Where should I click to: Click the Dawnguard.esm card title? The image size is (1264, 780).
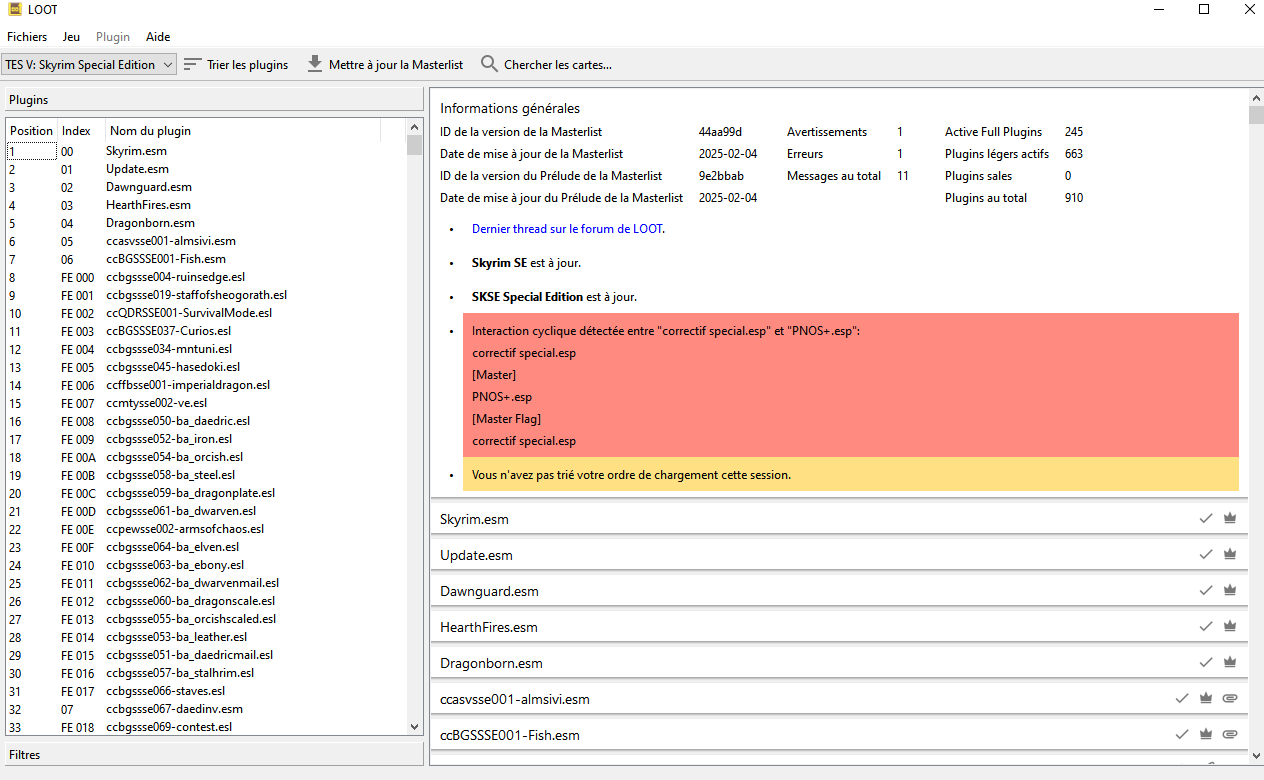point(489,591)
